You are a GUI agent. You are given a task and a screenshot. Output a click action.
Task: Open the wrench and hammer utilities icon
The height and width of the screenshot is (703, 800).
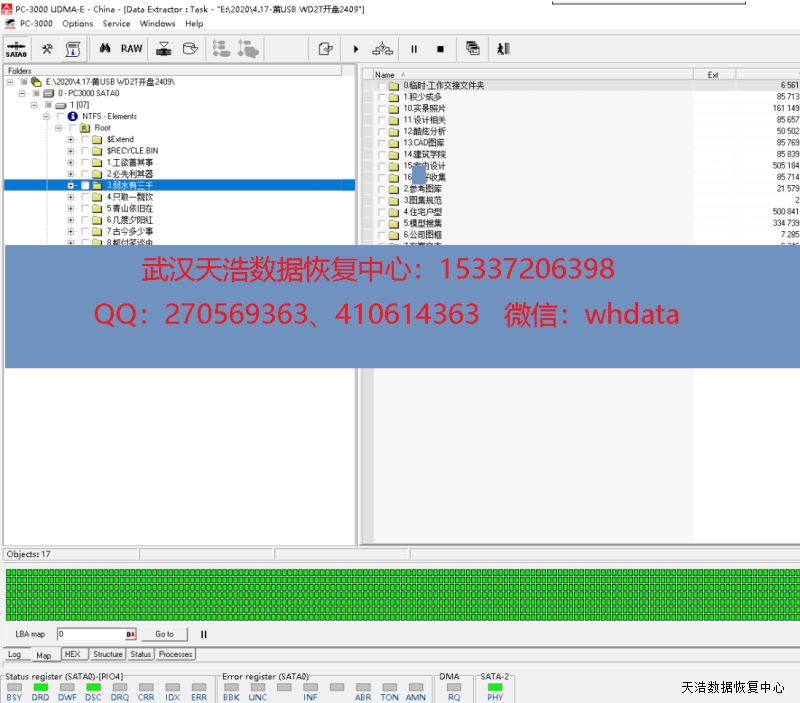click(46, 48)
